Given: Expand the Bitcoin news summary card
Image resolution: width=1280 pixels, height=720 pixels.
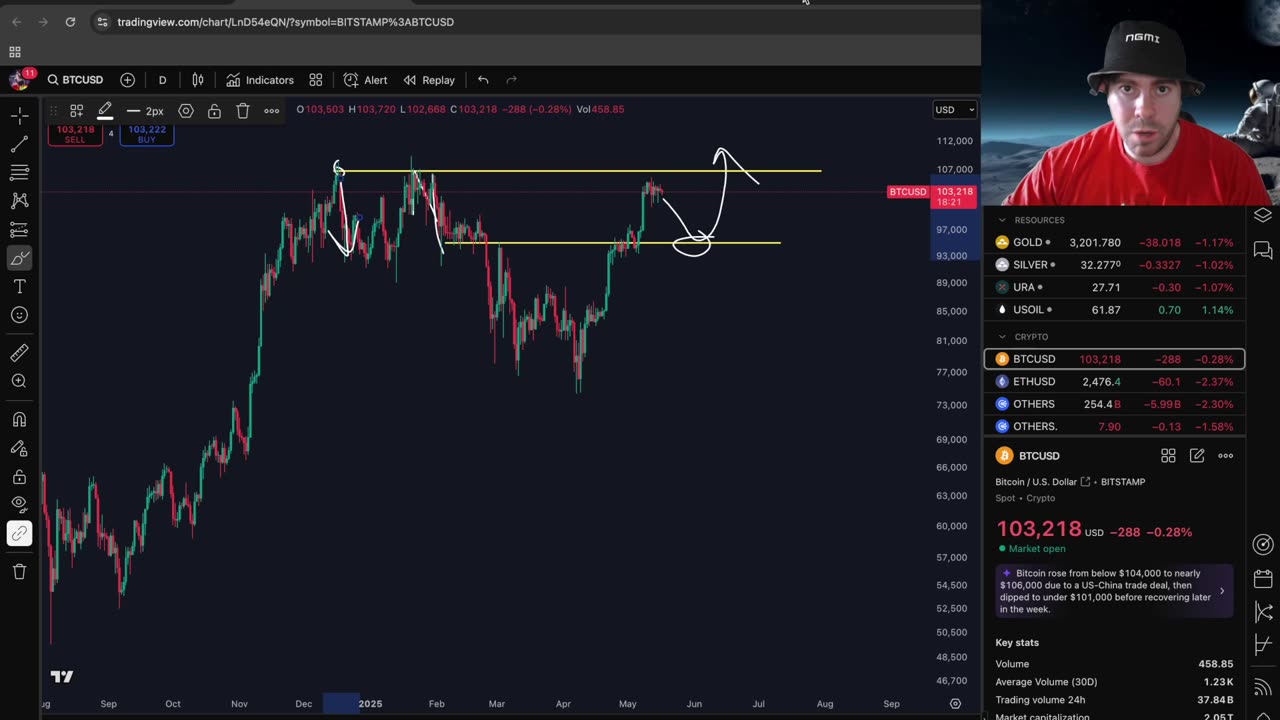Looking at the screenshot, I should (1114, 591).
